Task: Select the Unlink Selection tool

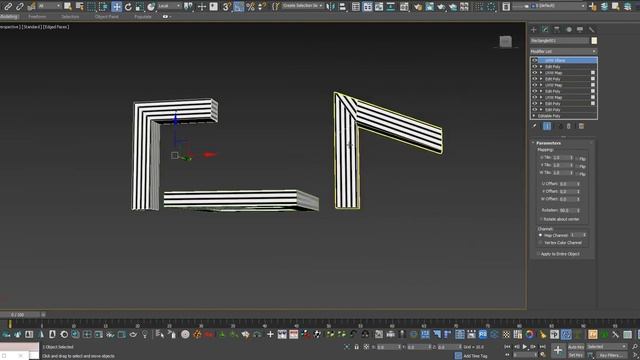Action: click(19, 7)
